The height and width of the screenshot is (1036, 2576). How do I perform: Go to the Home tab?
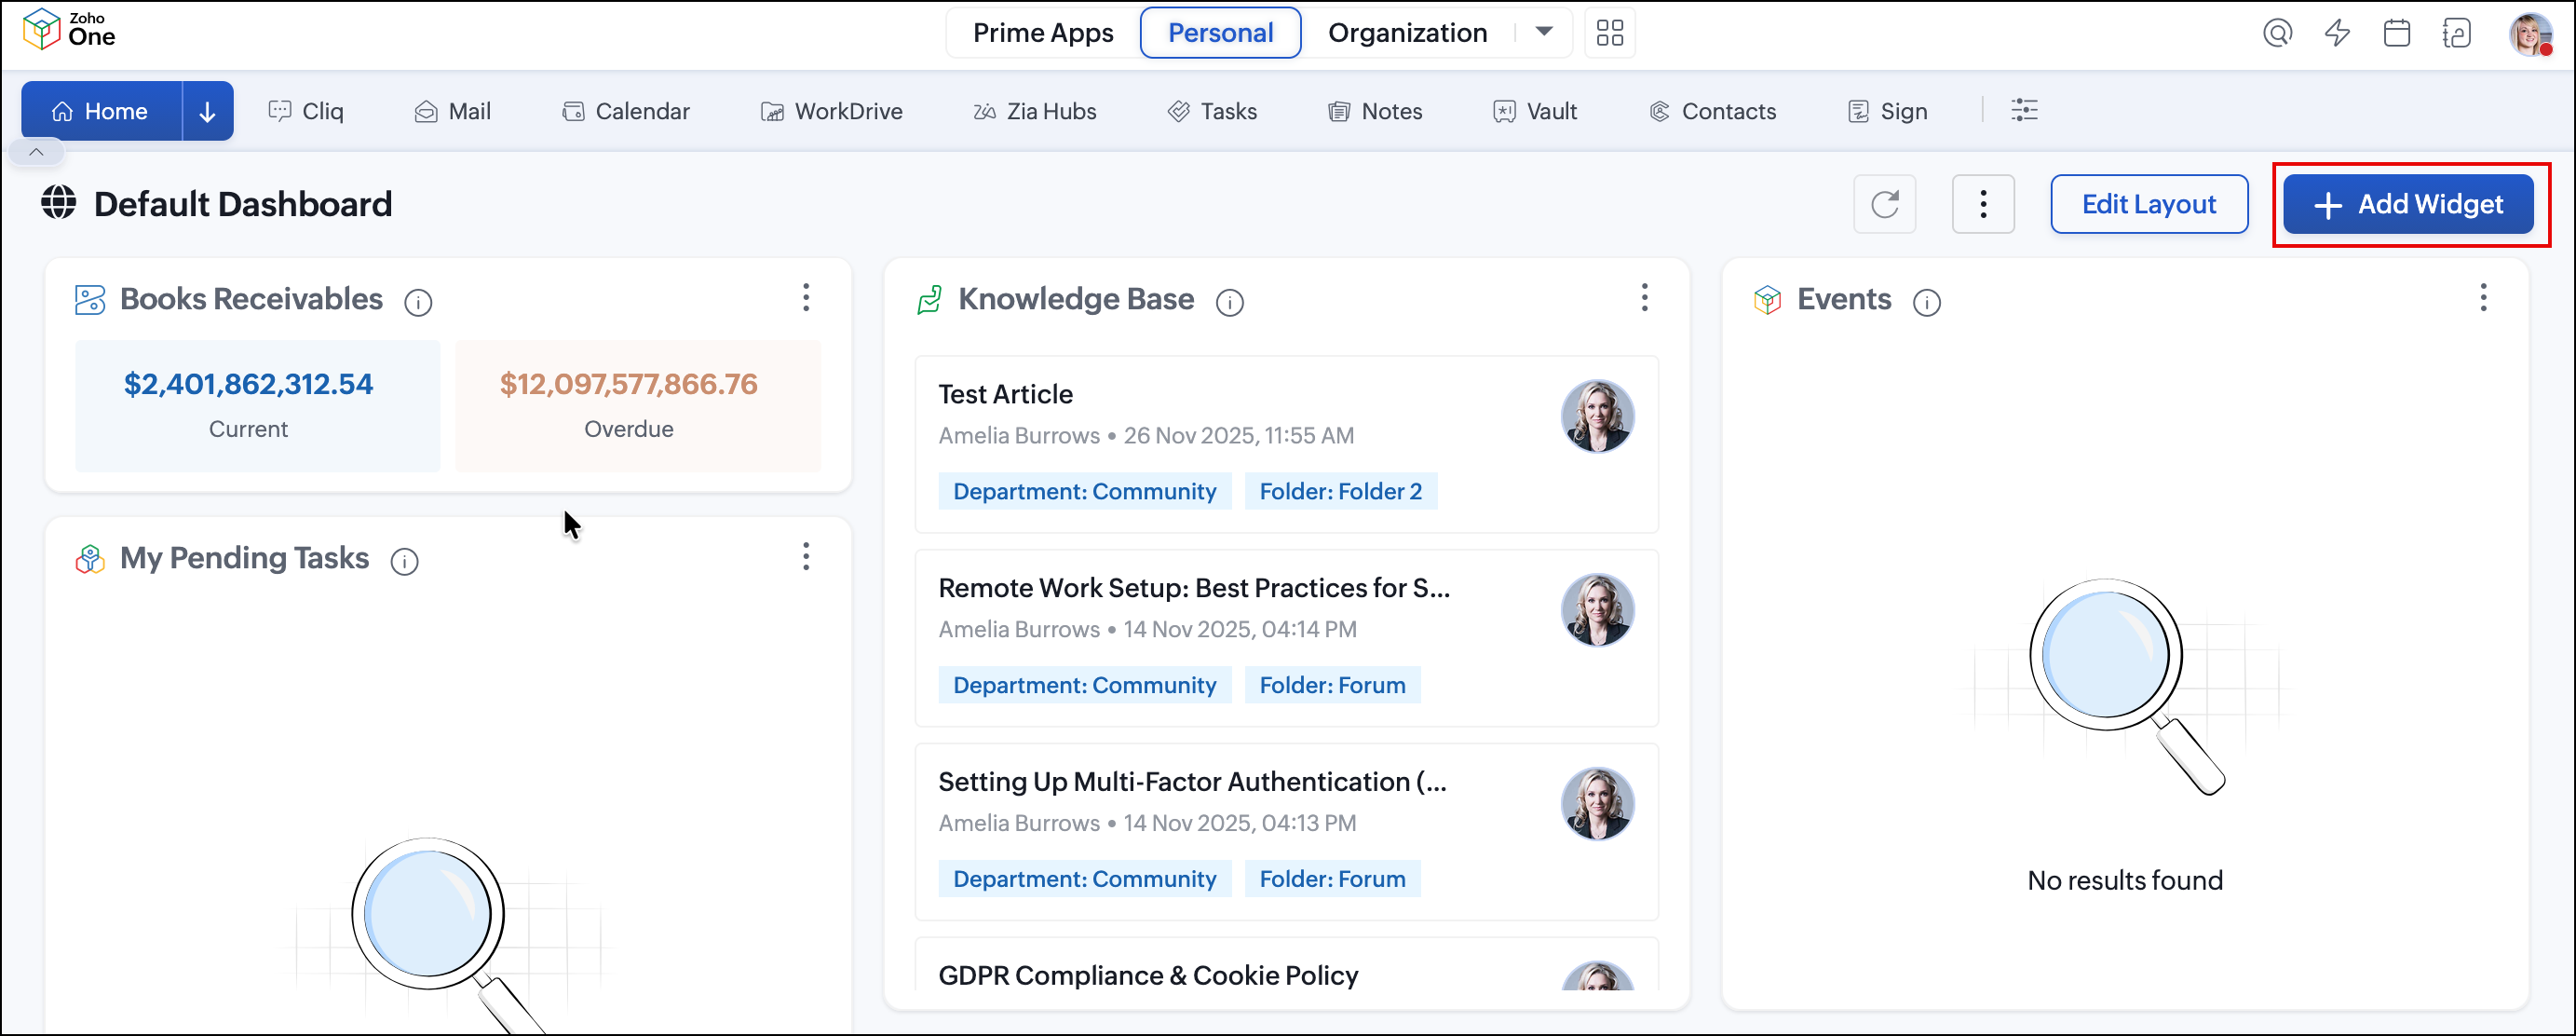tap(102, 111)
